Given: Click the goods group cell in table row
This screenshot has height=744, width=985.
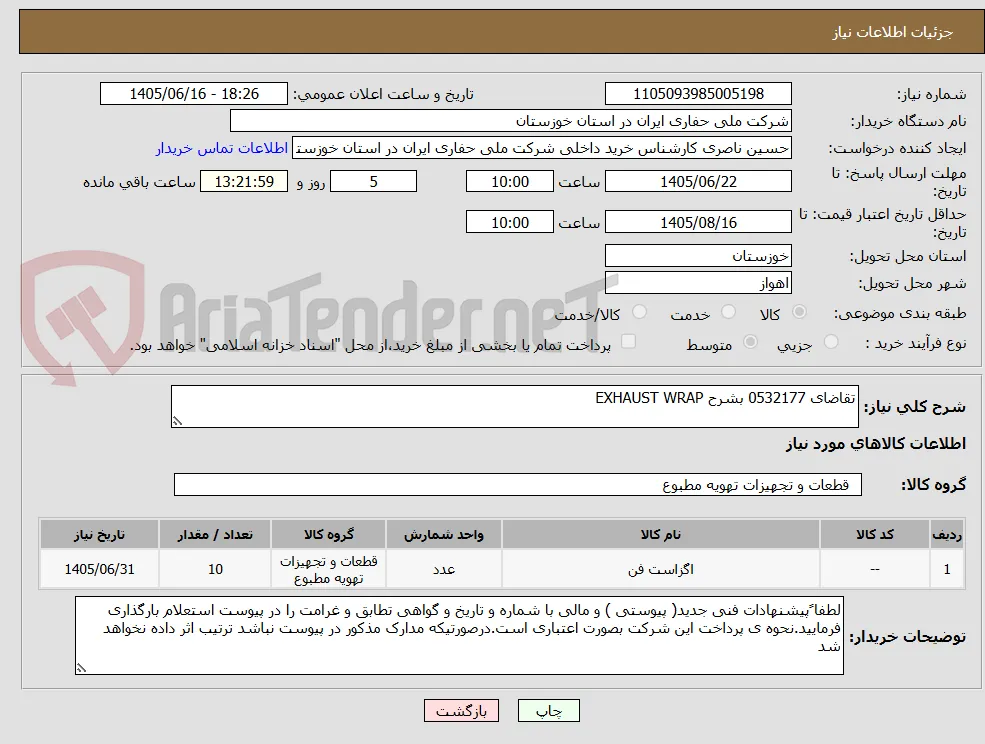Looking at the screenshot, I should [x=329, y=569].
